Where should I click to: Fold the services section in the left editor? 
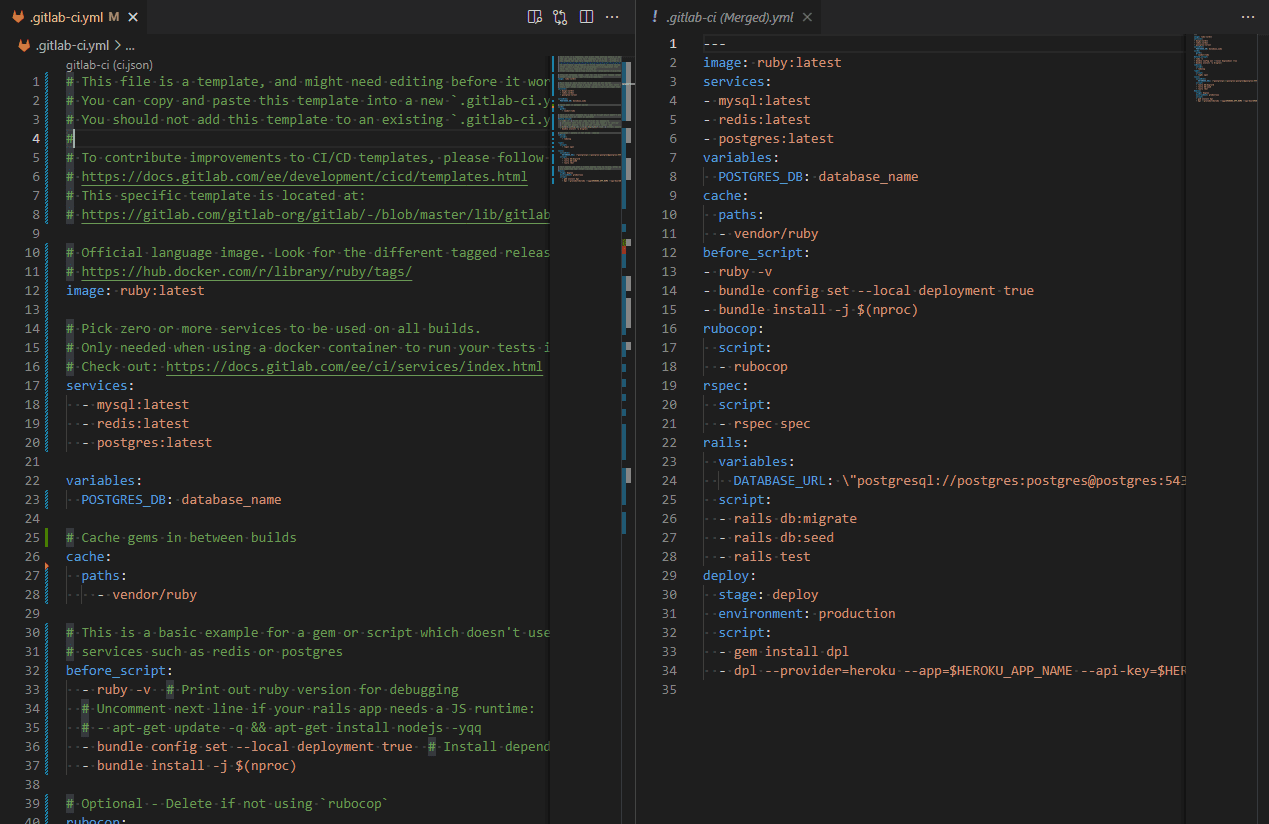[56, 385]
